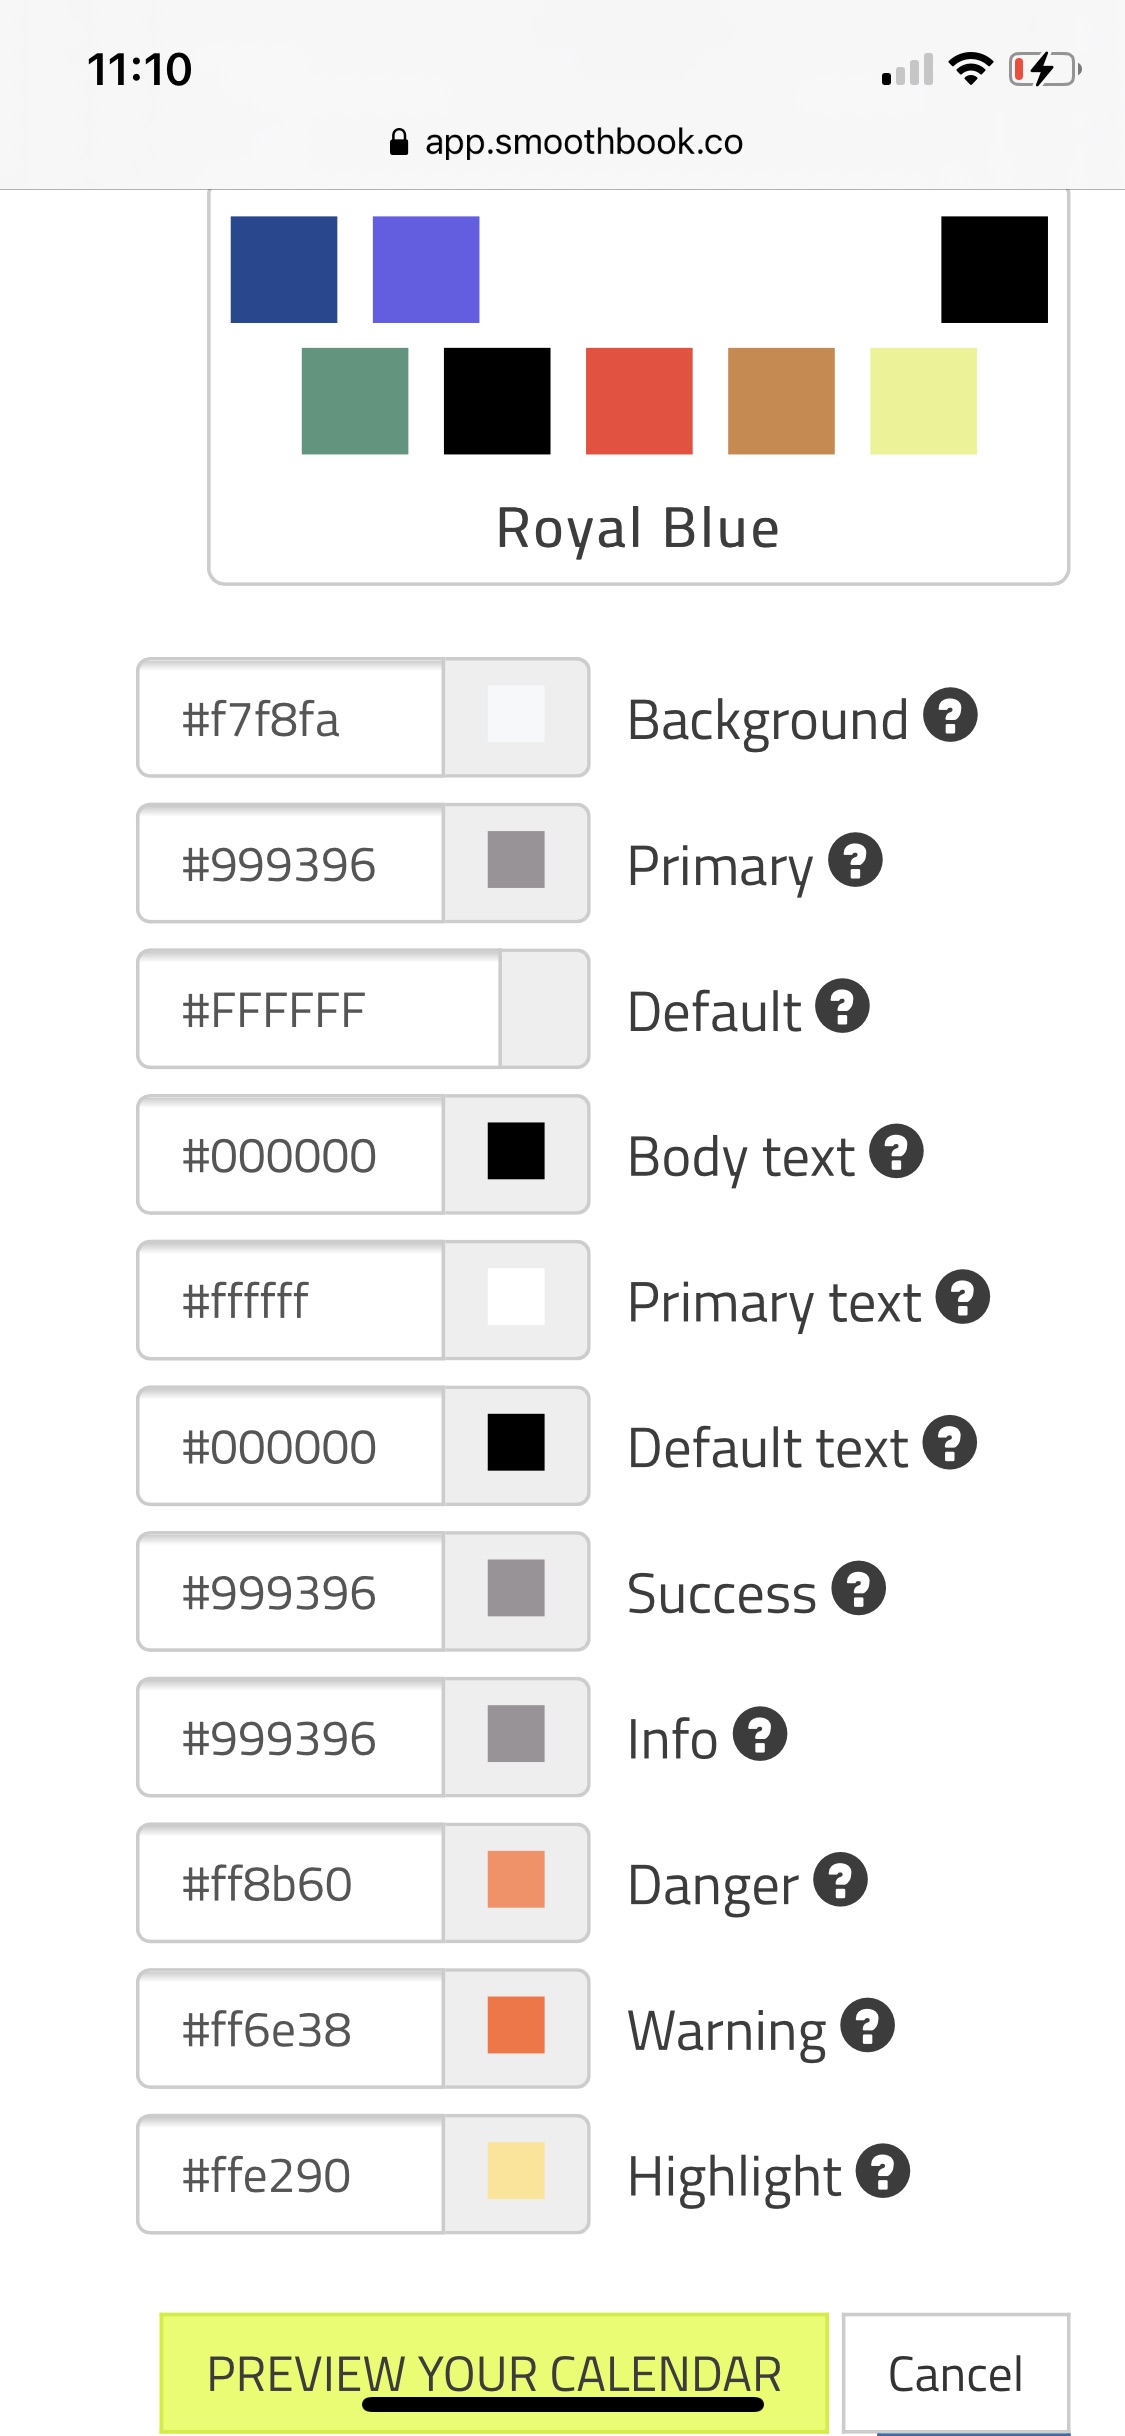Click the help icon next to Background
Screen dimensions: 1125x2436
pyautogui.click(x=949, y=715)
